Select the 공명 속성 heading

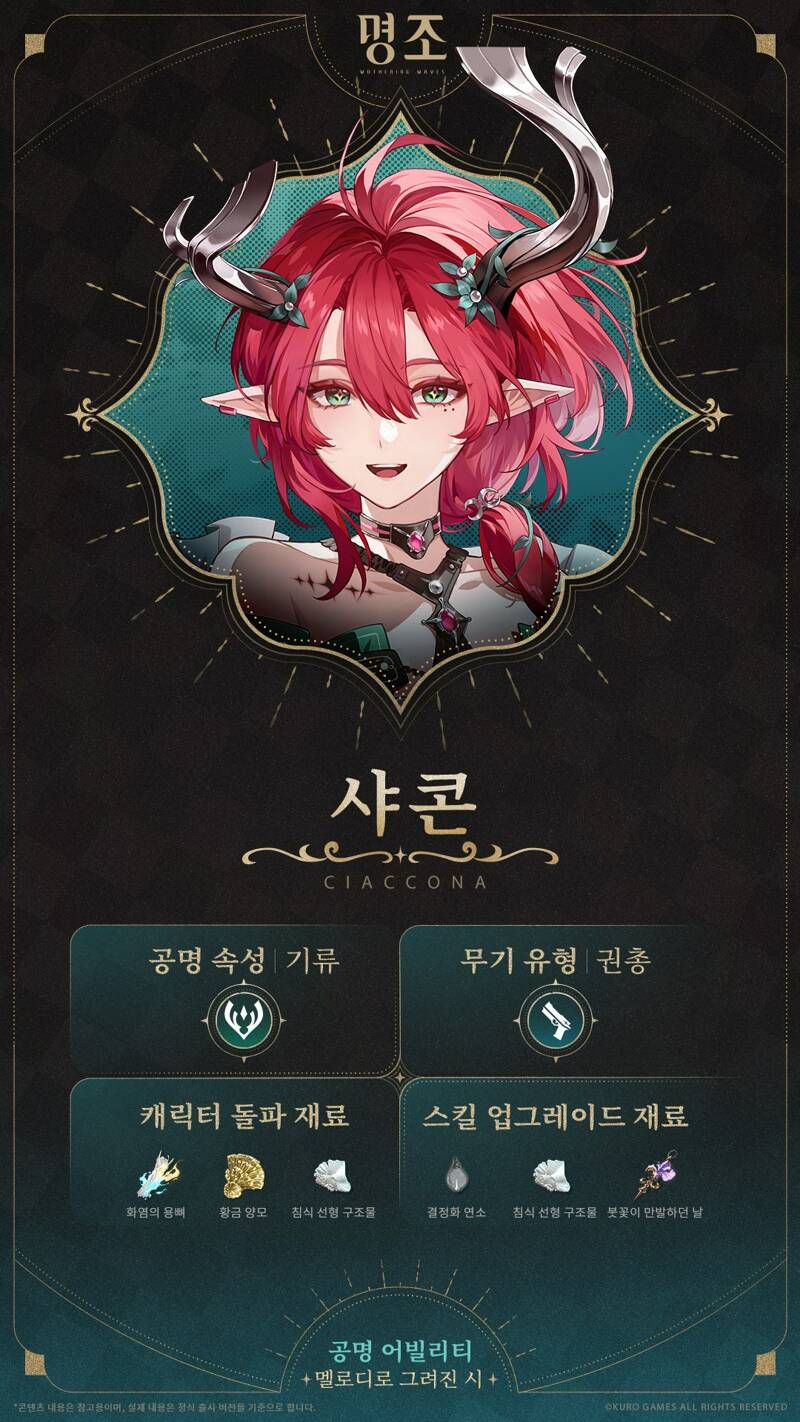click(x=205, y=961)
